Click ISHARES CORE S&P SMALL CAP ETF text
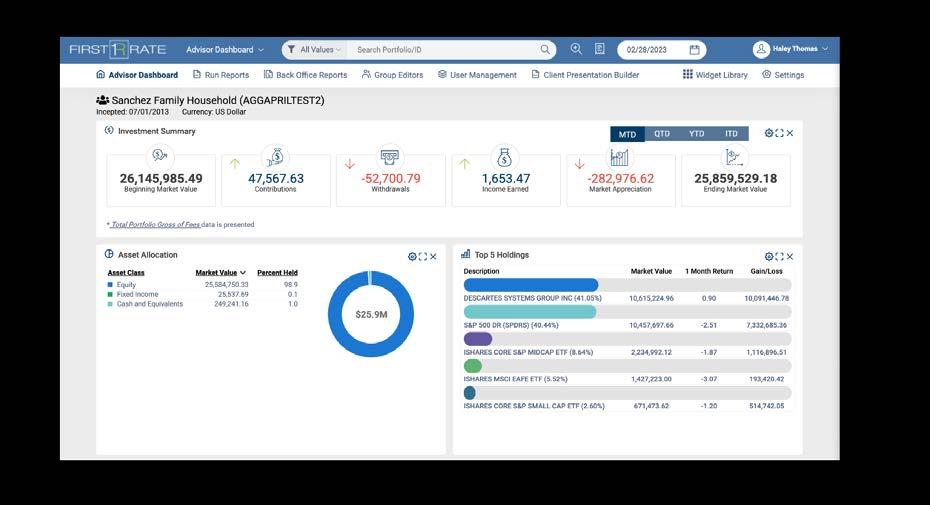The height and width of the screenshot is (505, 930). [x=534, y=406]
